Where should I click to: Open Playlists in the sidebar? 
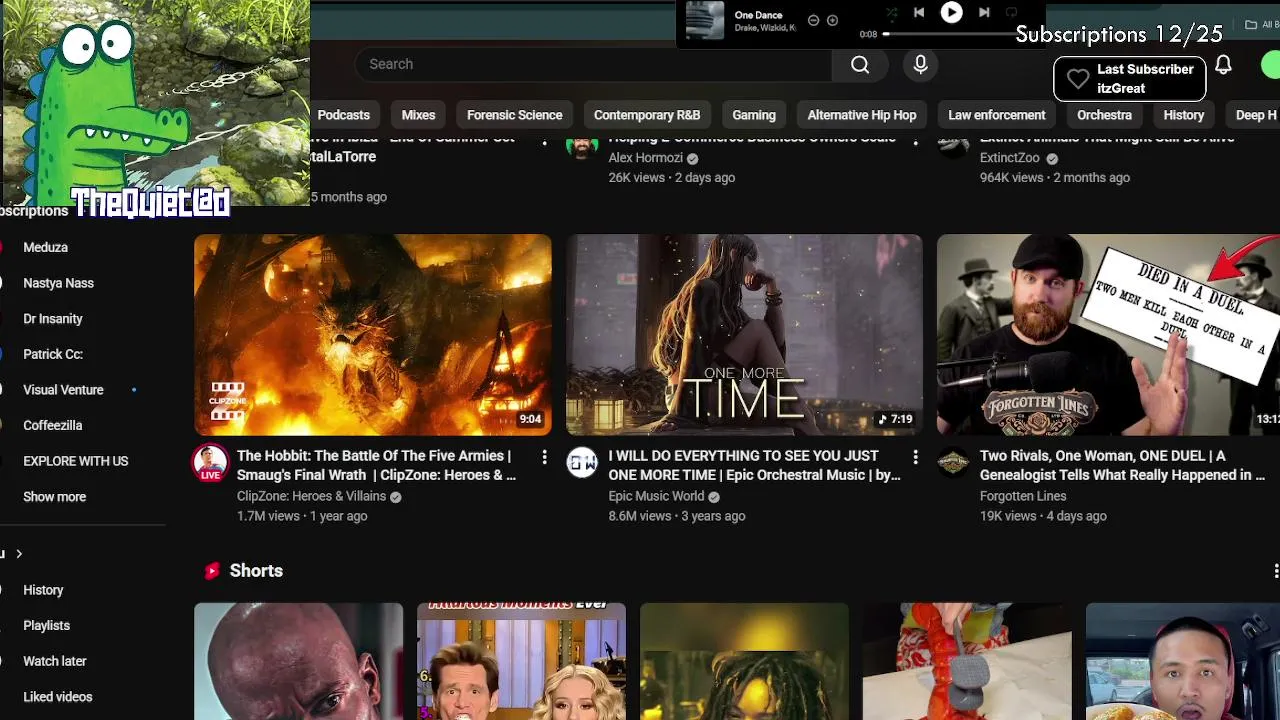[47, 625]
